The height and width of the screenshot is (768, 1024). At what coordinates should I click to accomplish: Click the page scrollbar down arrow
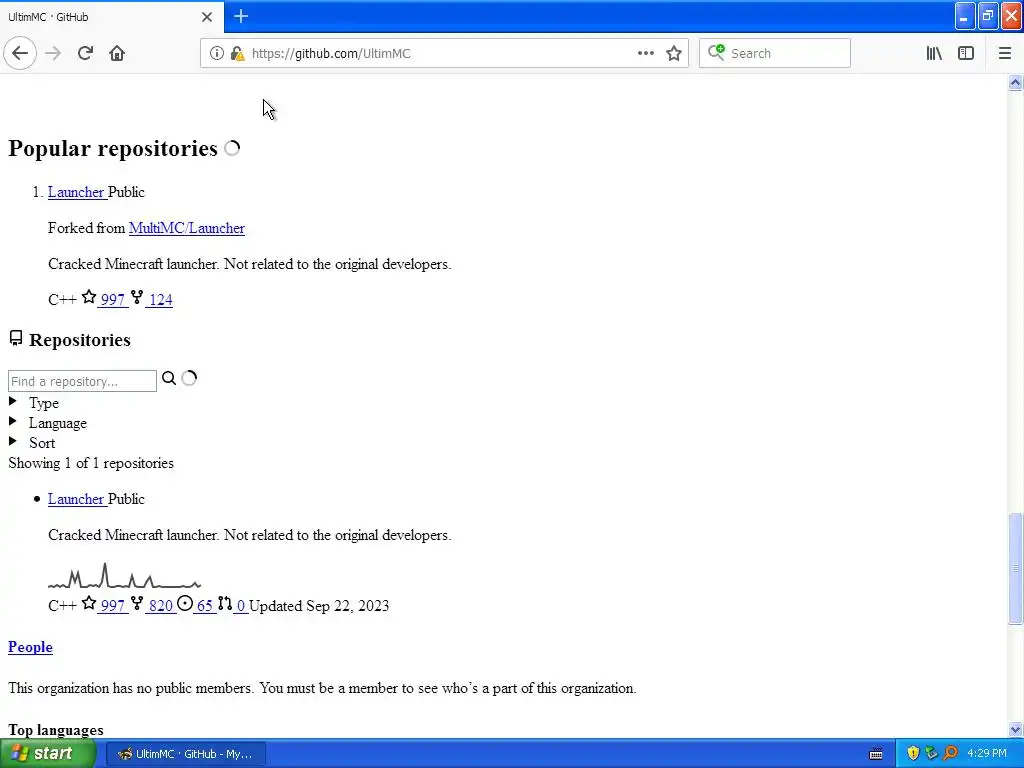(1015, 729)
